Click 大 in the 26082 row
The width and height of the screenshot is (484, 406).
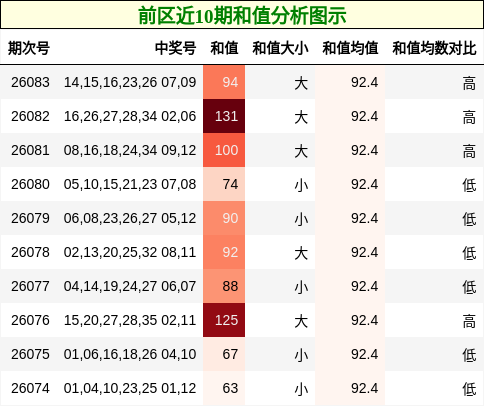point(301,117)
